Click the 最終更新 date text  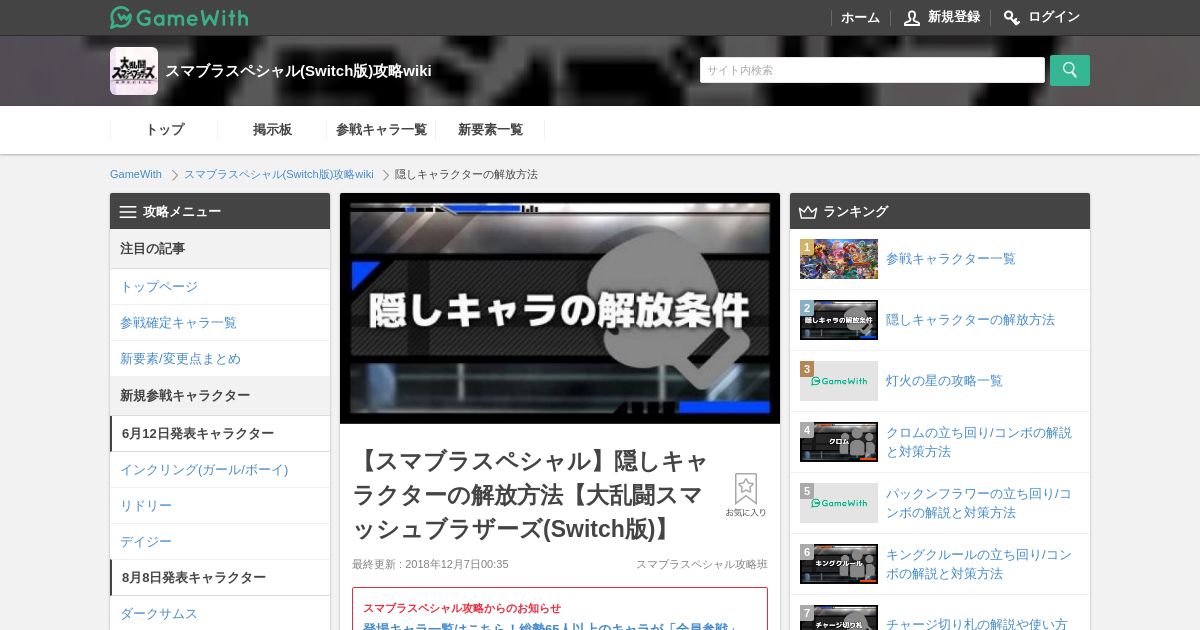[430, 564]
